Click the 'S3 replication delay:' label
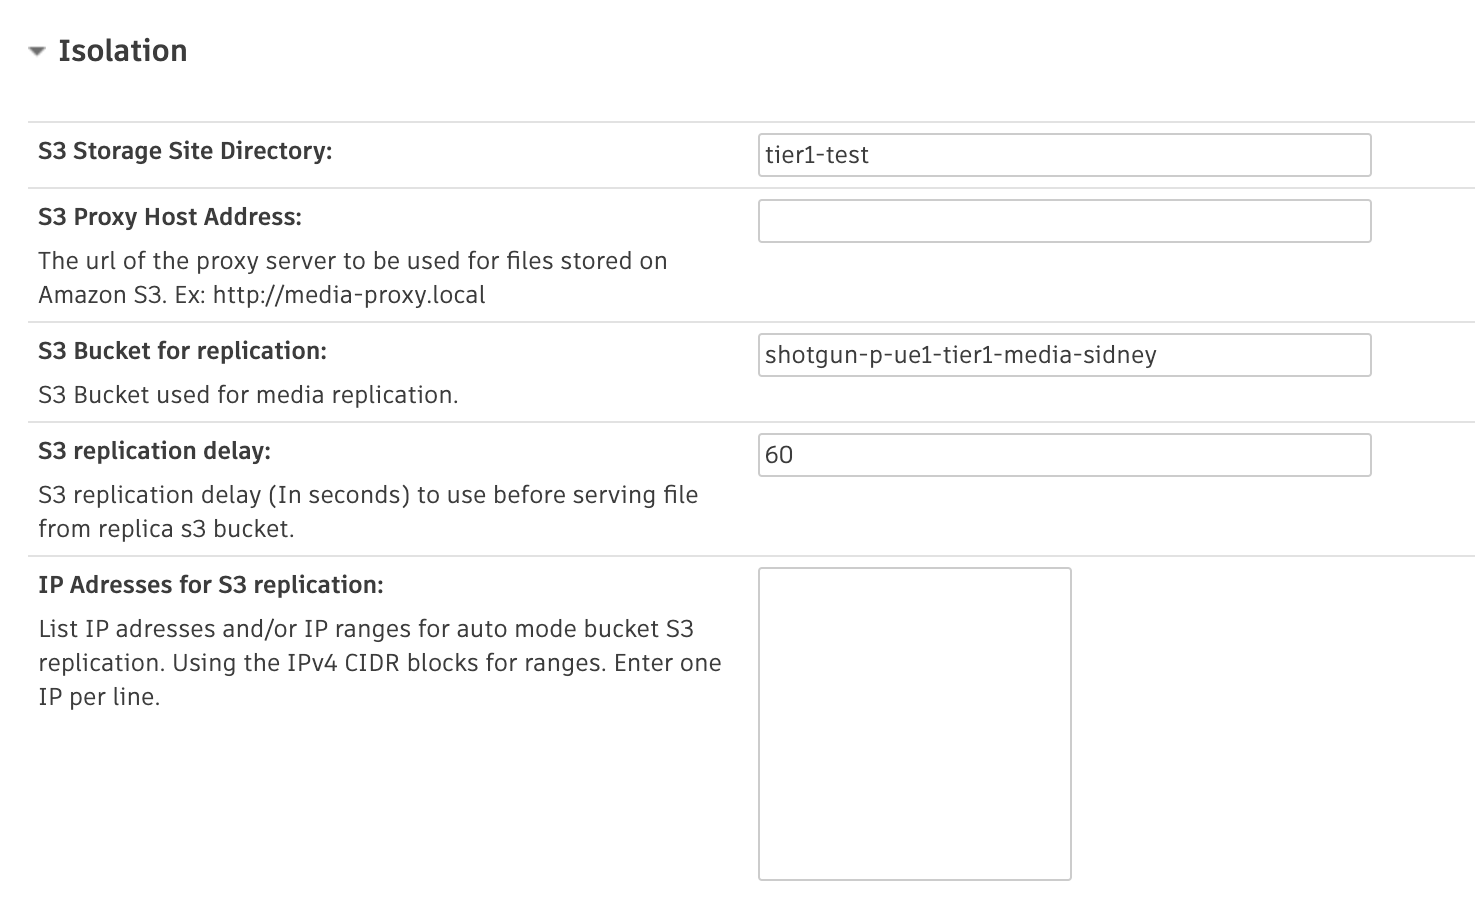The image size is (1475, 907). click(x=154, y=451)
